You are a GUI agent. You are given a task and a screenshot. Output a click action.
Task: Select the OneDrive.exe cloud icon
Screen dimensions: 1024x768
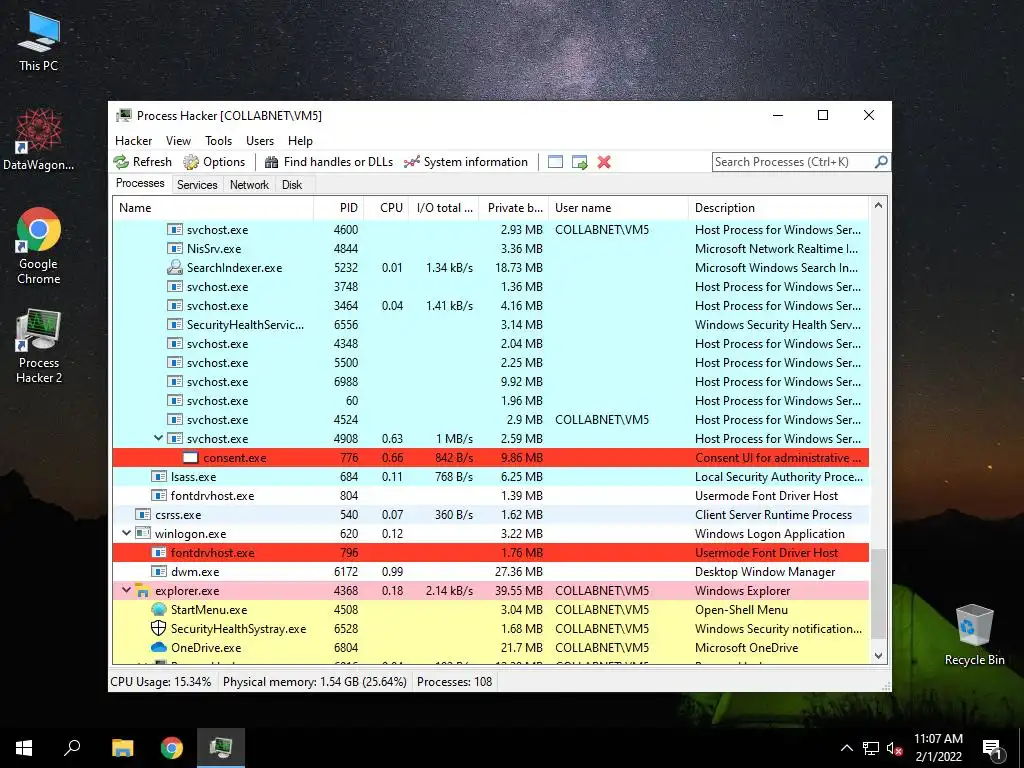coord(159,647)
